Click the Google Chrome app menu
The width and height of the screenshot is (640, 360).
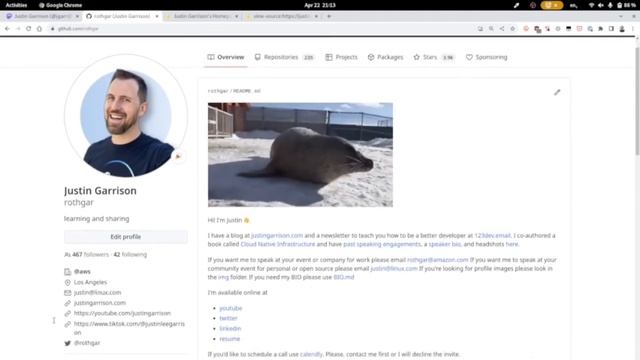coord(60,5)
